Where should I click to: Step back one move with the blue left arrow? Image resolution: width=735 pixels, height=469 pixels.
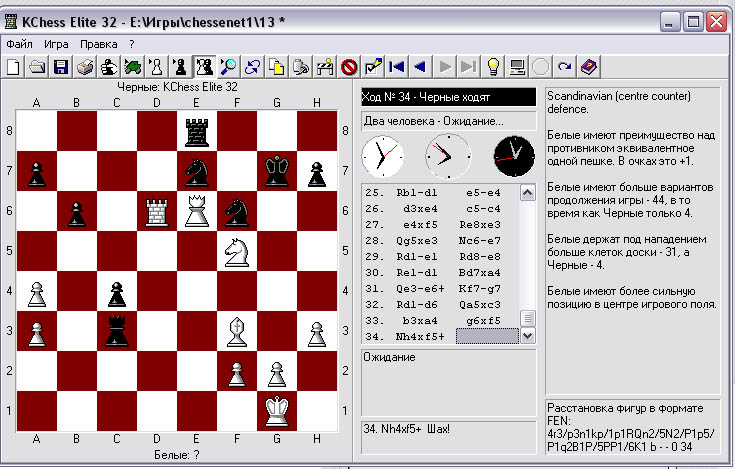coord(421,67)
